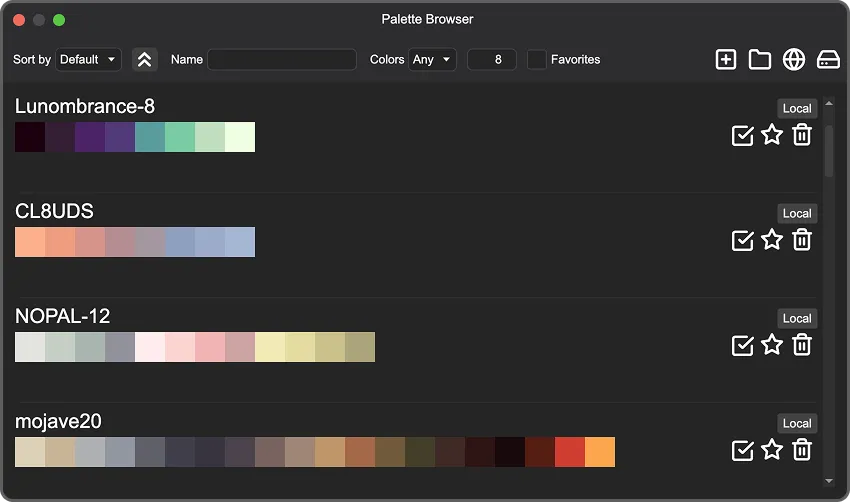Screen dimensions: 850x502
Task: Click the add new palette plus icon
Action: click(725, 60)
